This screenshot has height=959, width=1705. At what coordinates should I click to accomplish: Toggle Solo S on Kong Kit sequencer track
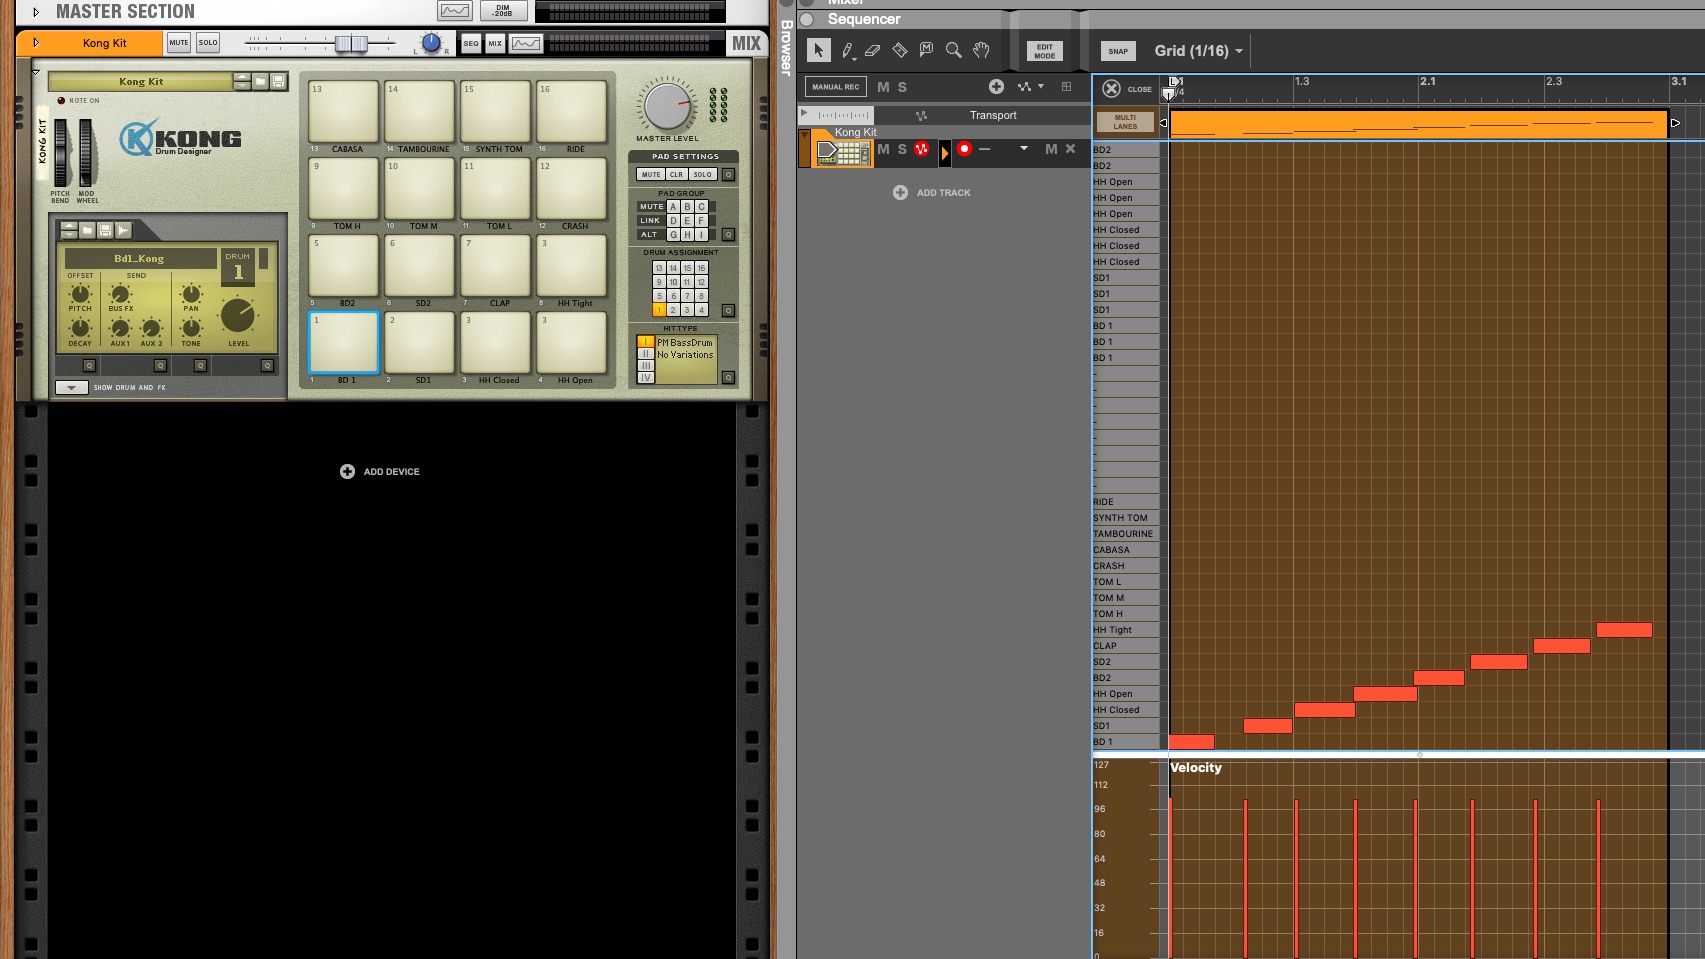point(902,149)
